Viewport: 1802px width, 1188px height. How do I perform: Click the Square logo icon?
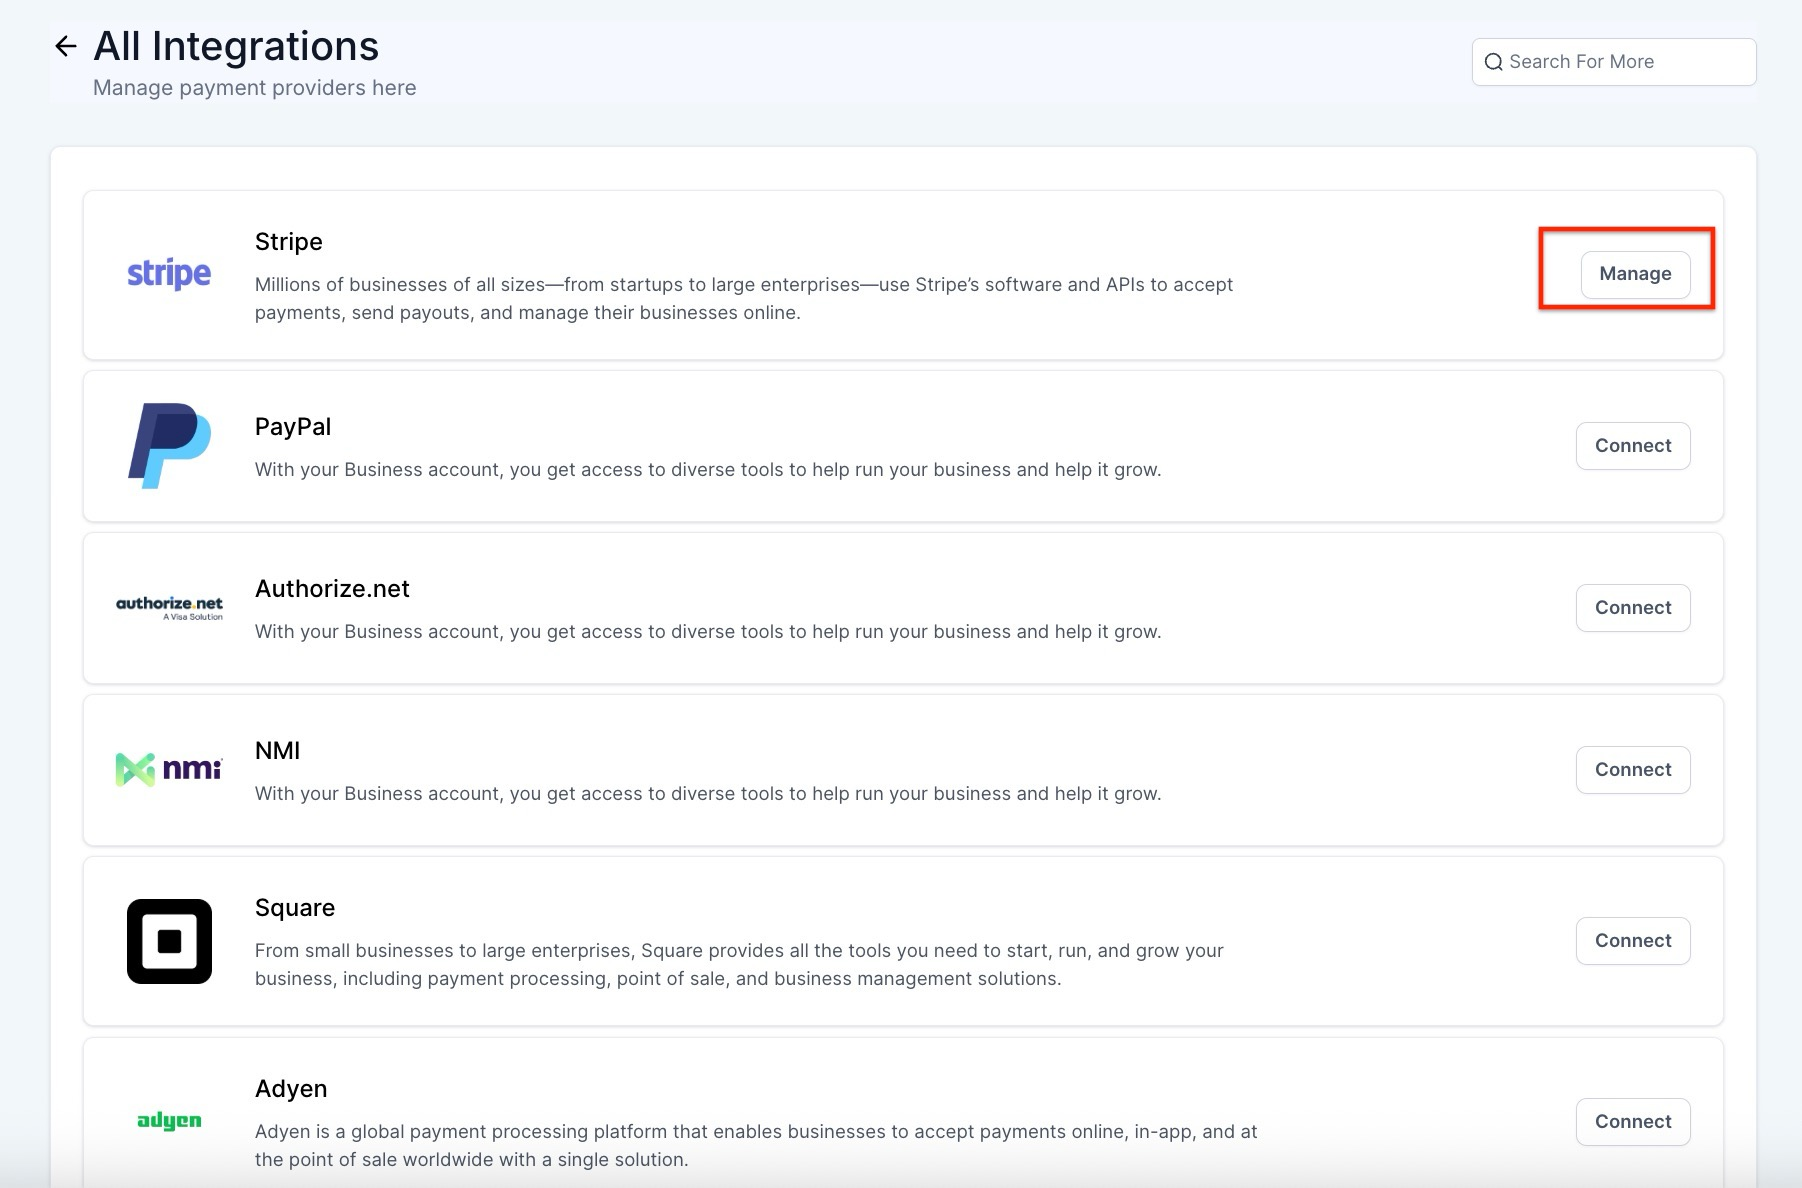[169, 941]
